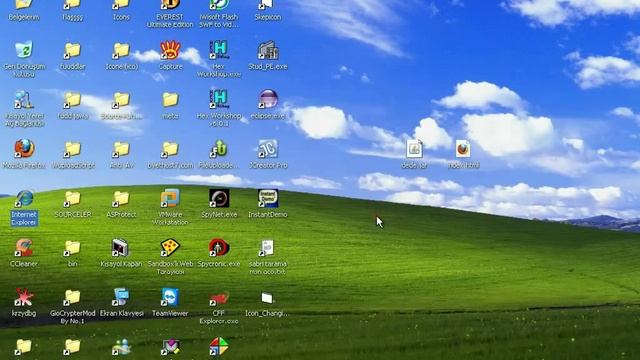Open the Belgelerim folder

(x=24, y=5)
